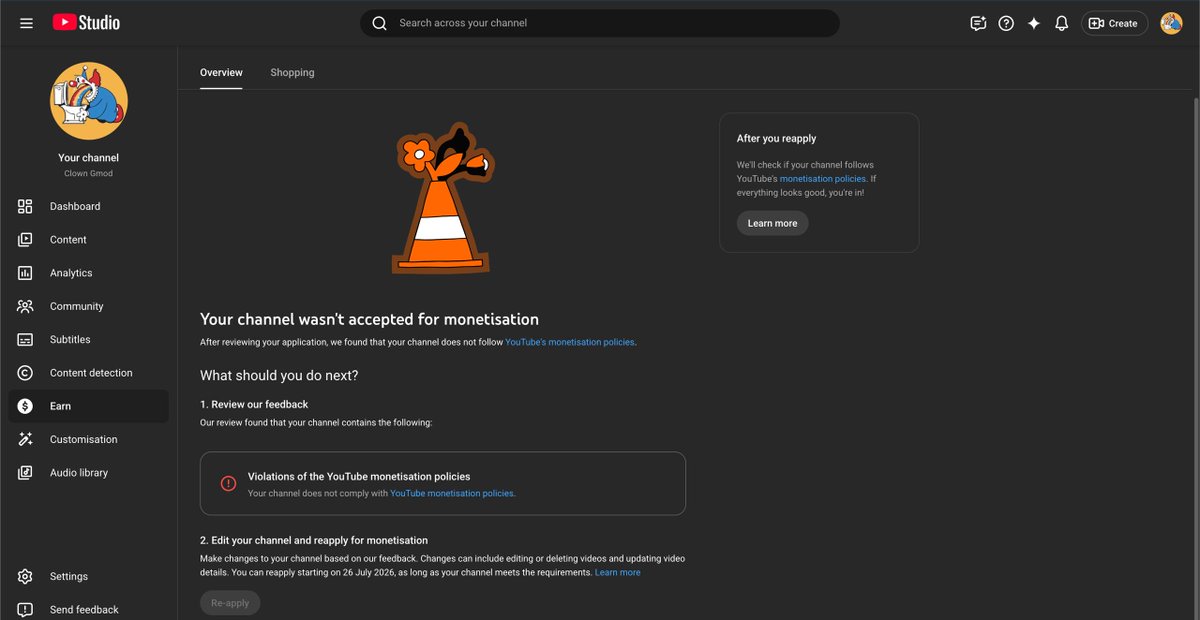The height and width of the screenshot is (620, 1200).
Task: Click the Subtitles caption icon
Action: (x=26, y=339)
